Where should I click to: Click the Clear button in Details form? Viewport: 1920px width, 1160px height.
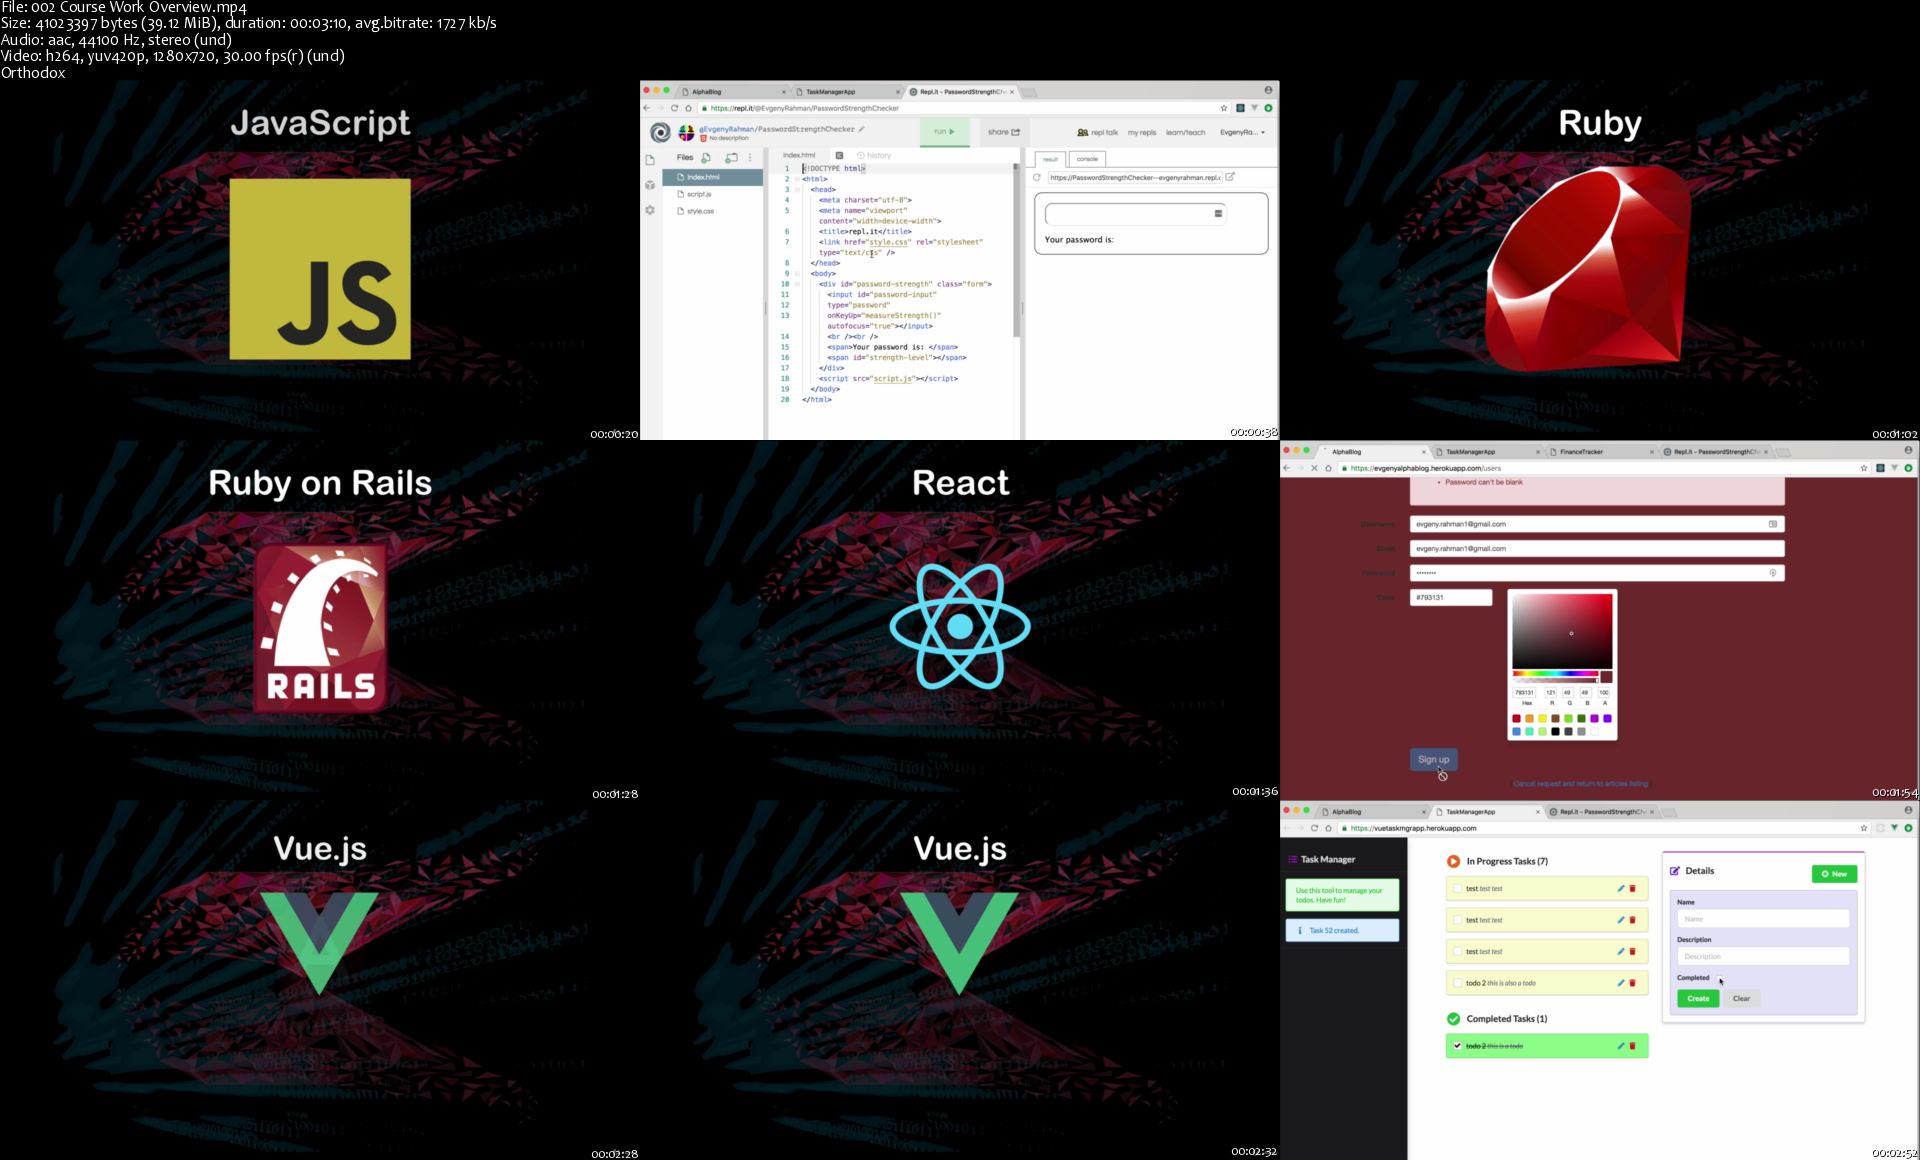1741,998
